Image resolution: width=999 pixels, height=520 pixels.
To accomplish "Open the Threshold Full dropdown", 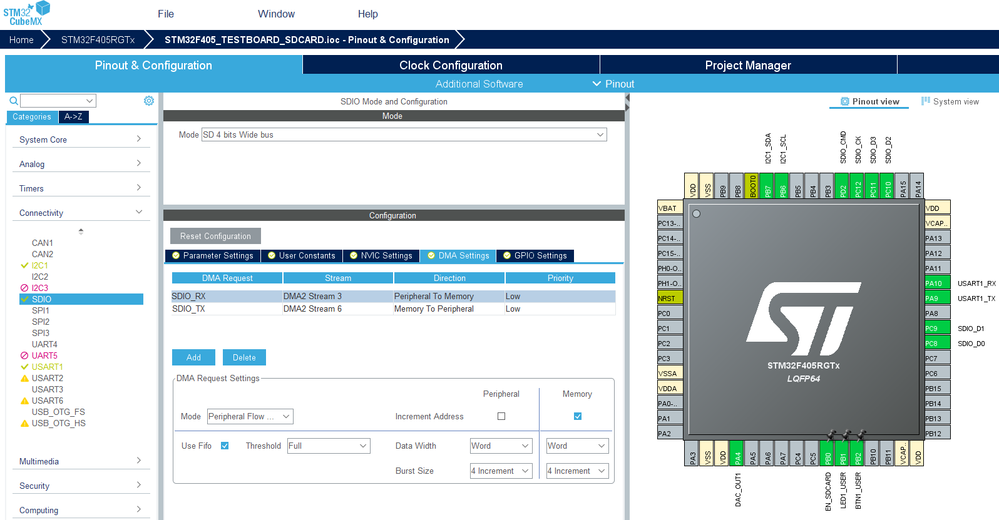I will pos(328,445).
